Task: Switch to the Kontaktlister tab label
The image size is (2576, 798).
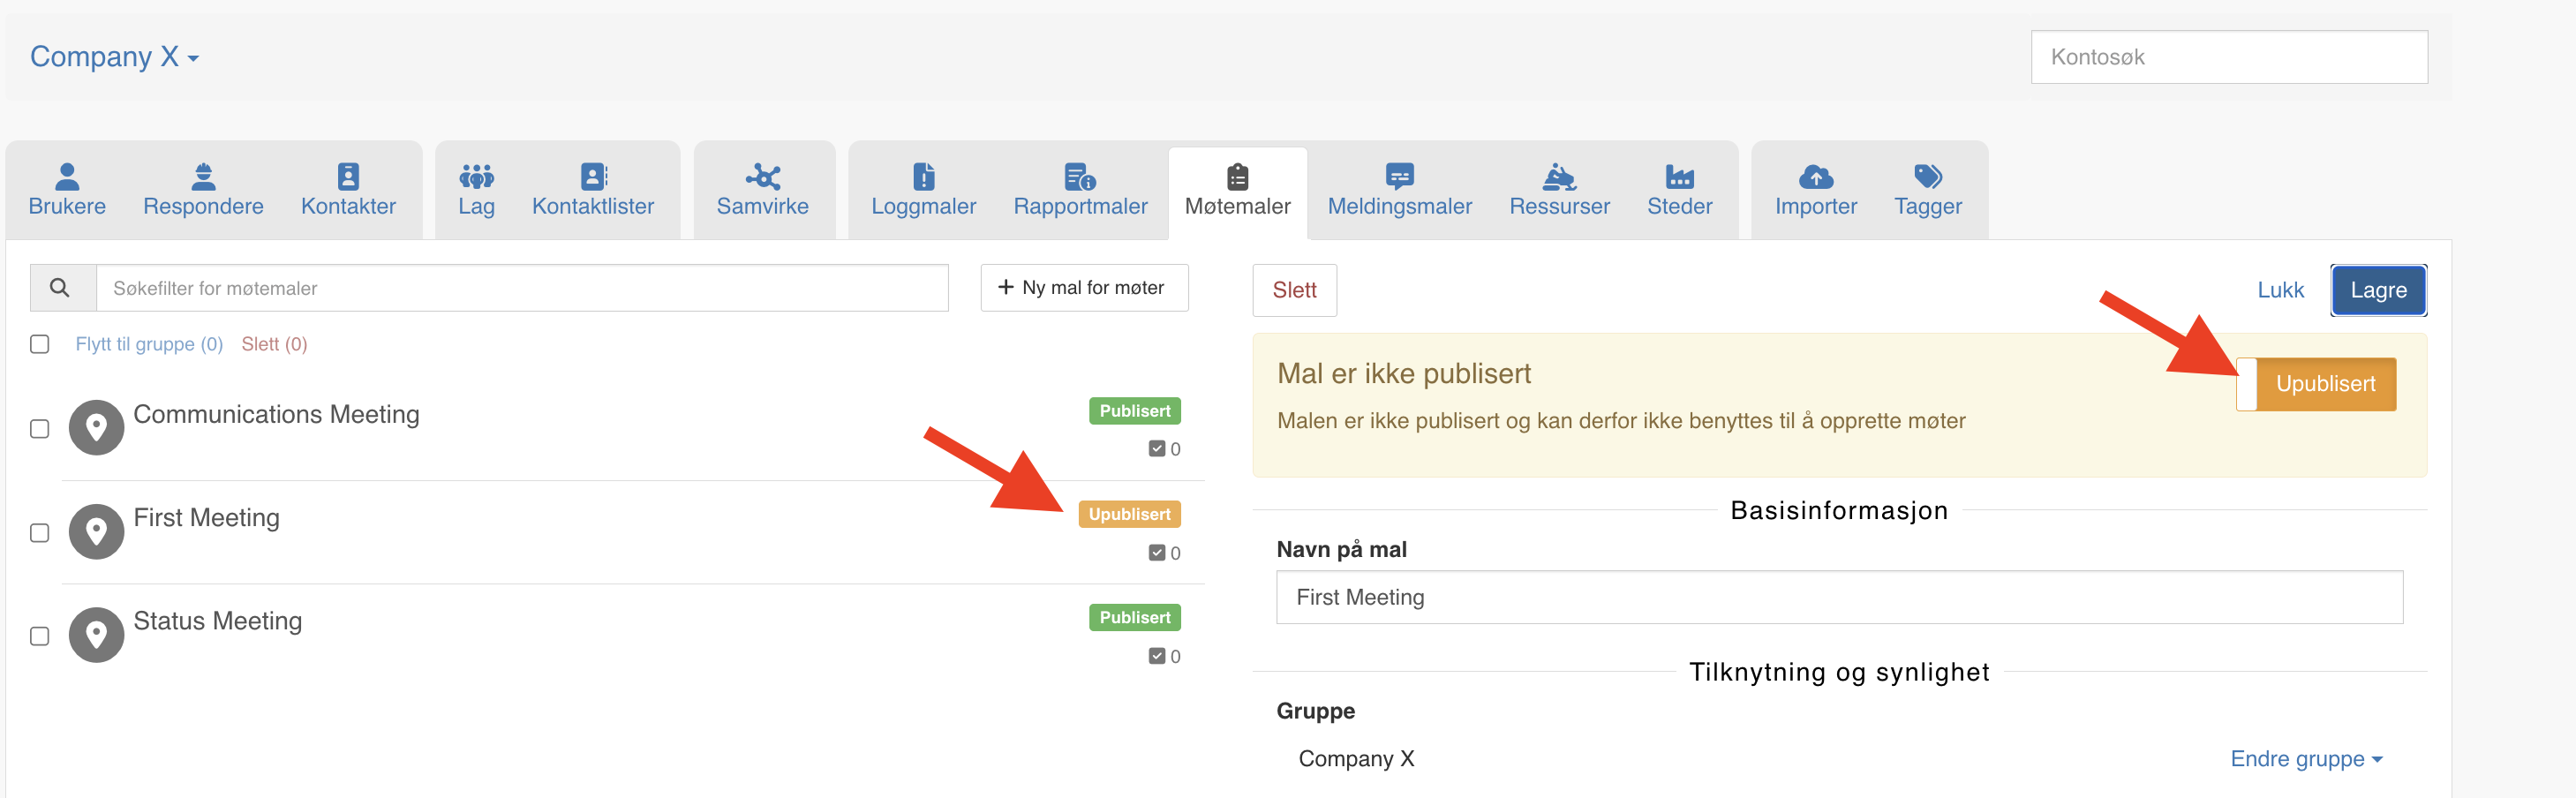Action: click(593, 207)
